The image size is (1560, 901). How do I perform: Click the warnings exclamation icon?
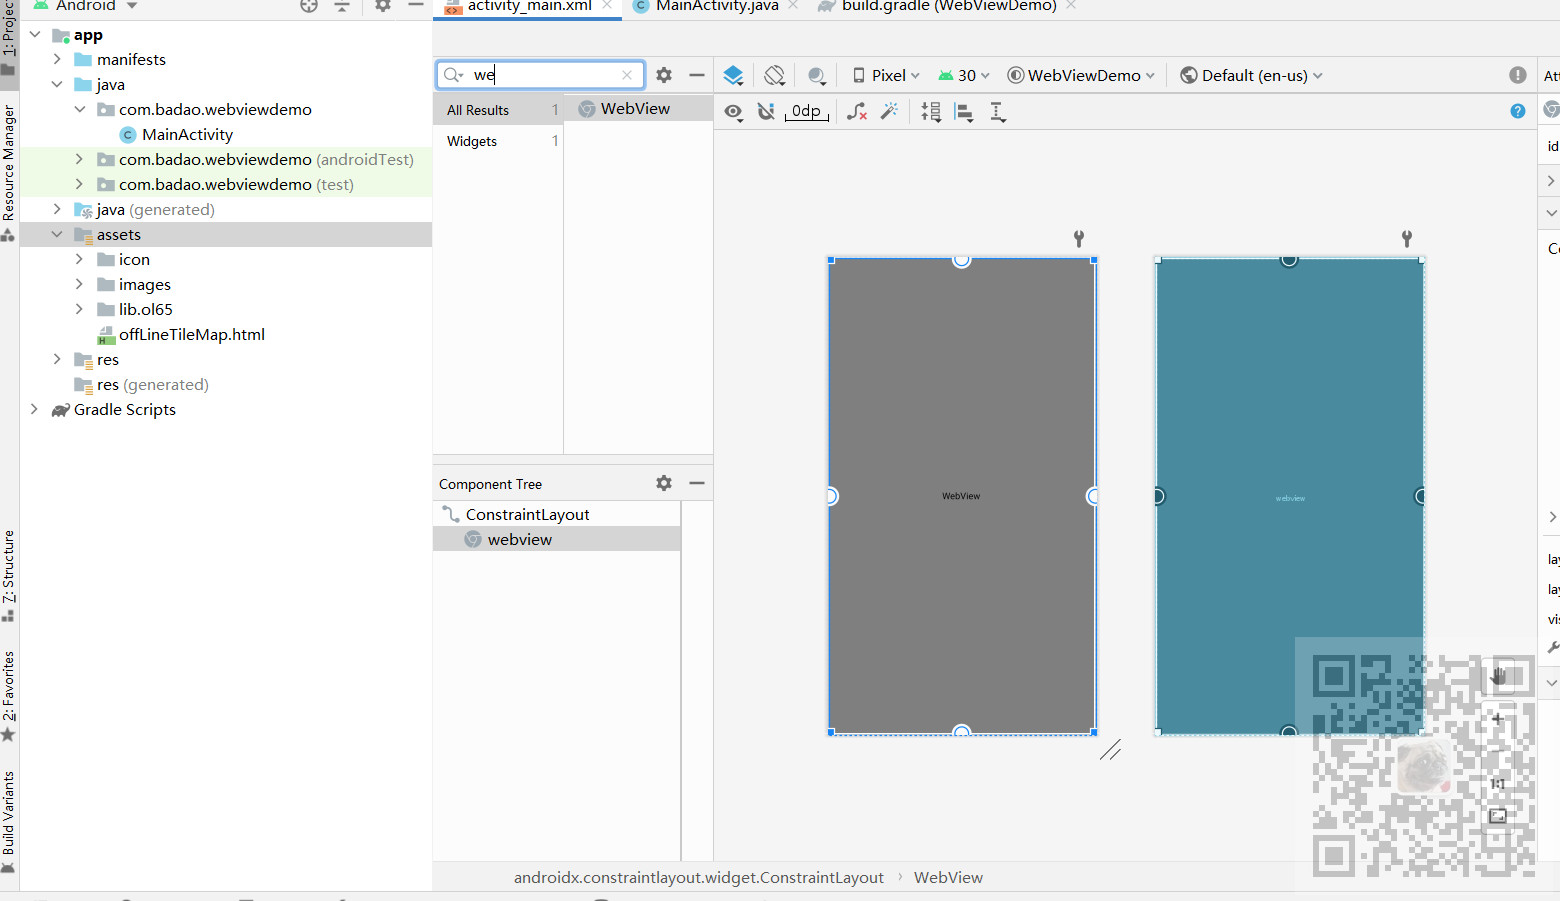click(x=1518, y=75)
